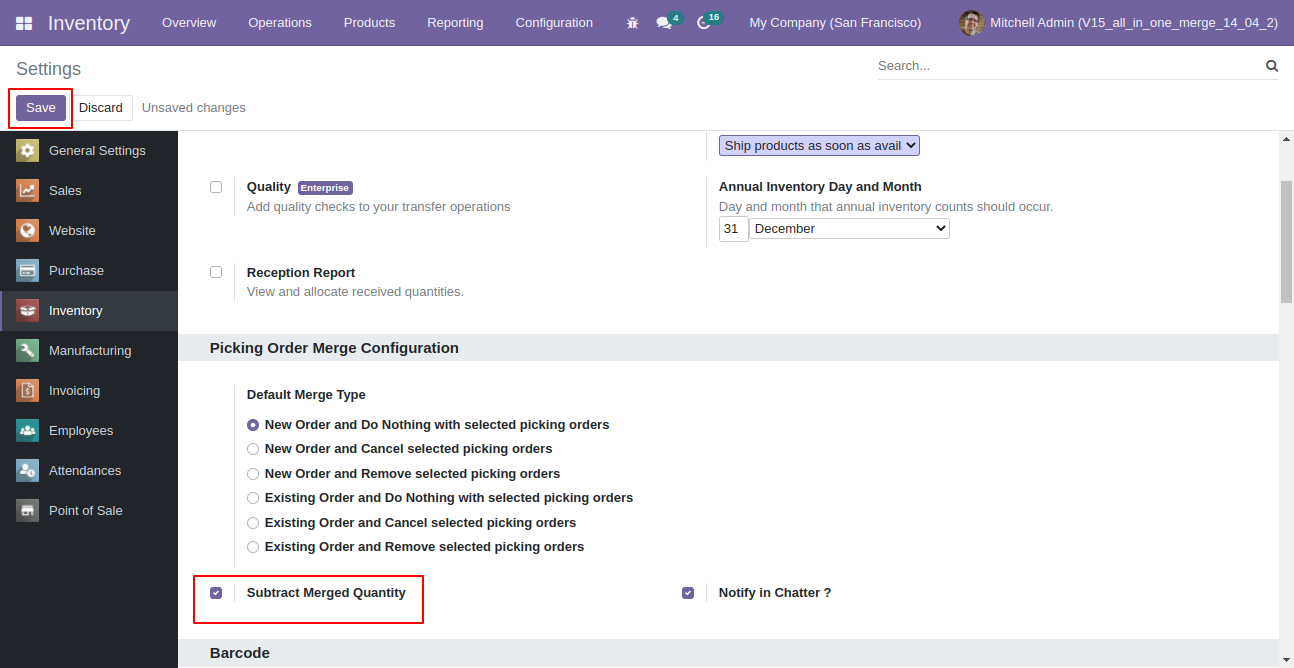
Task: Go to Point of Sale settings section
Action: point(89,511)
